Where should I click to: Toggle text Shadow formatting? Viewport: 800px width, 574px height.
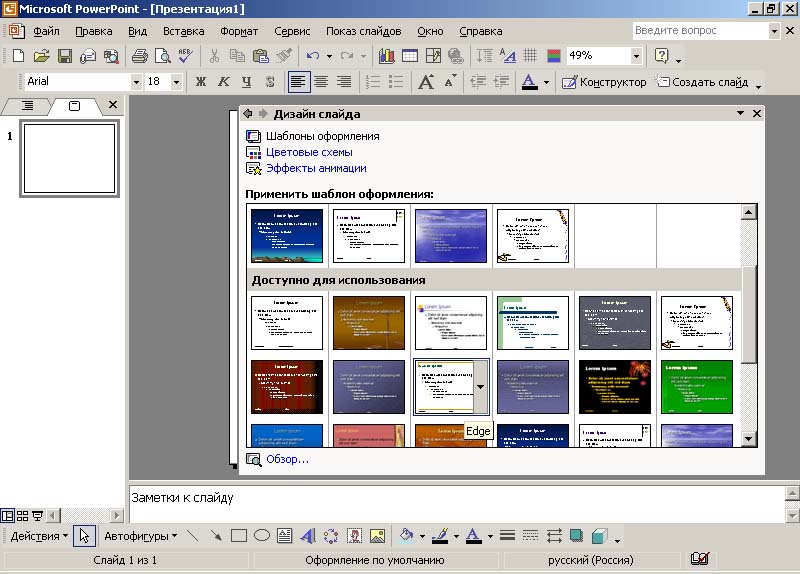point(270,82)
